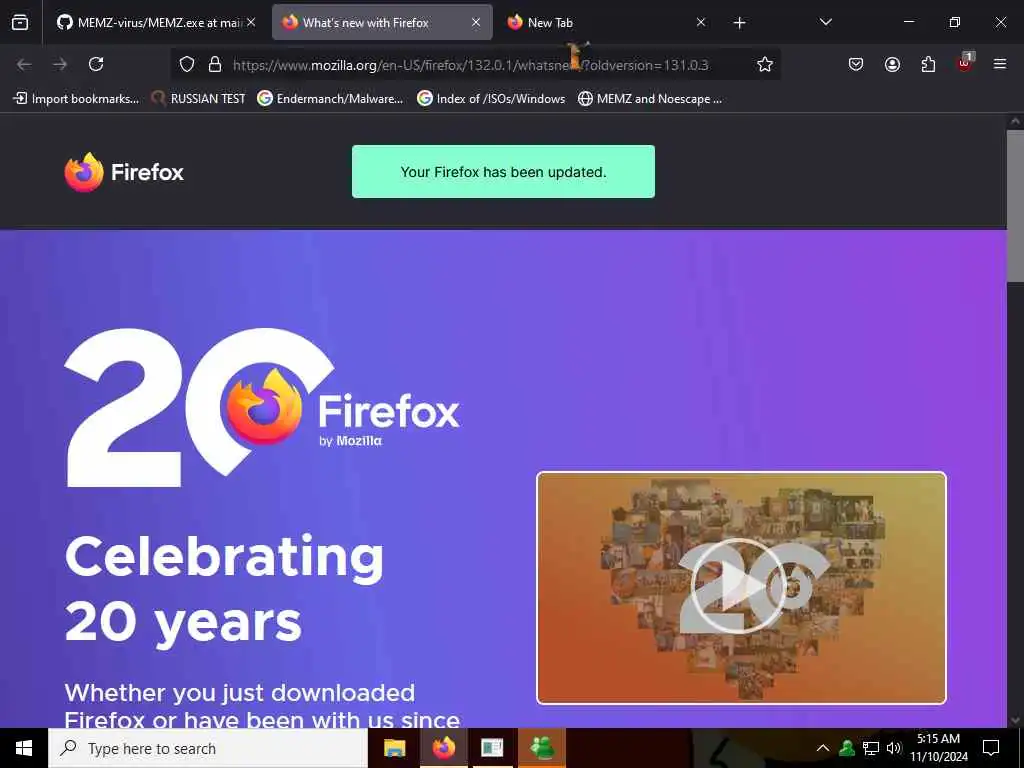Image resolution: width=1024 pixels, height=768 pixels.
Task: Open the Extensions puzzle icon
Action: coord(928,64)
